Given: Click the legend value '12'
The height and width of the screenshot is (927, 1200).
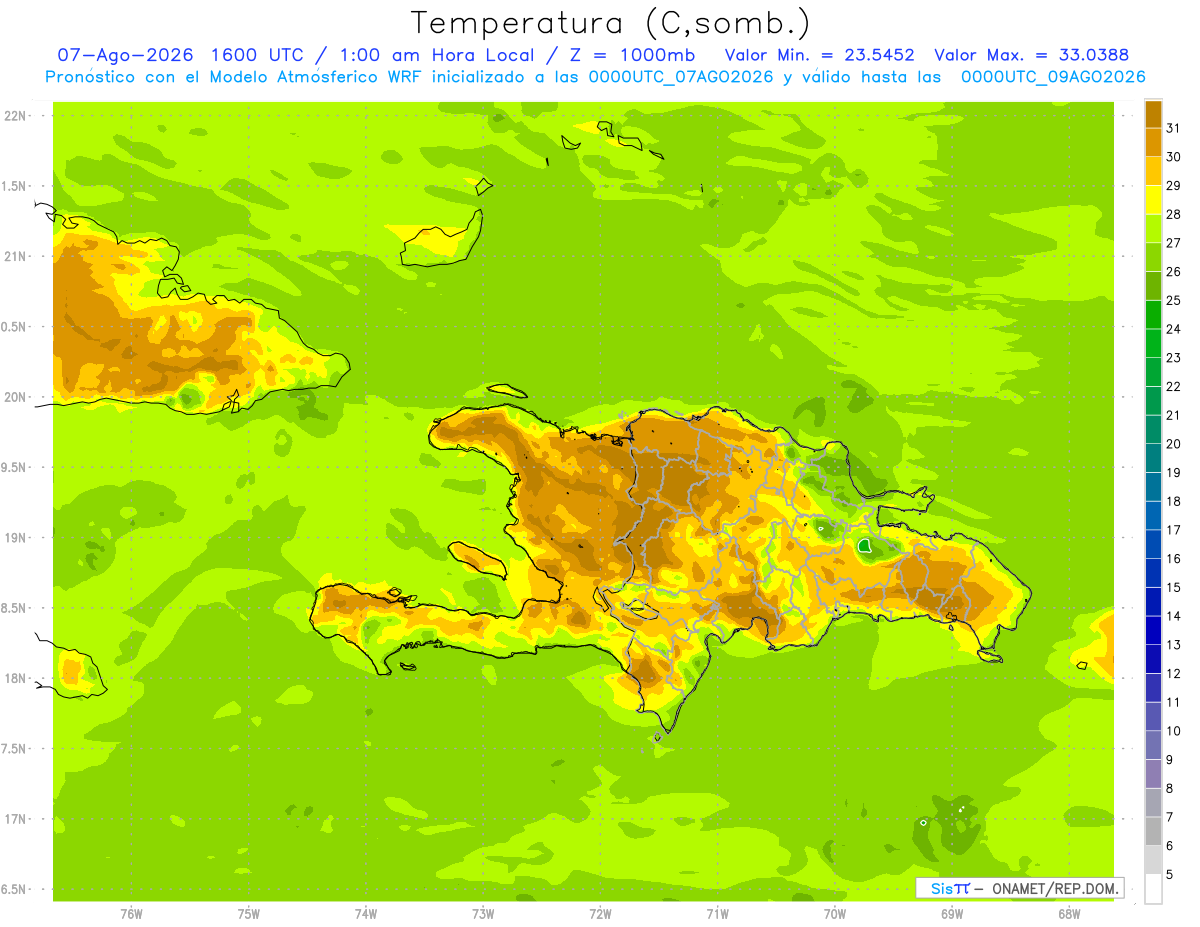Looking at the screenshot, I should [1174, 673].
